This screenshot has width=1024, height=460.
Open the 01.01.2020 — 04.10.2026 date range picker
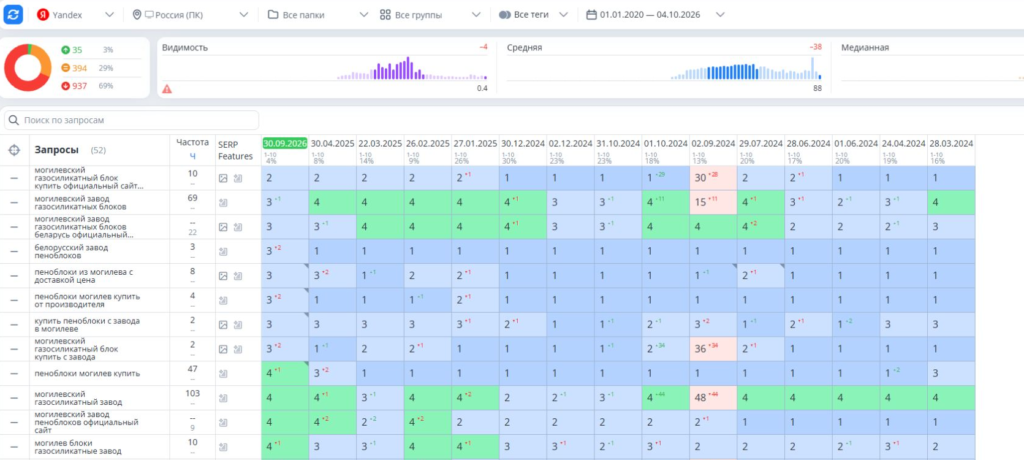(x=656, y=14)
